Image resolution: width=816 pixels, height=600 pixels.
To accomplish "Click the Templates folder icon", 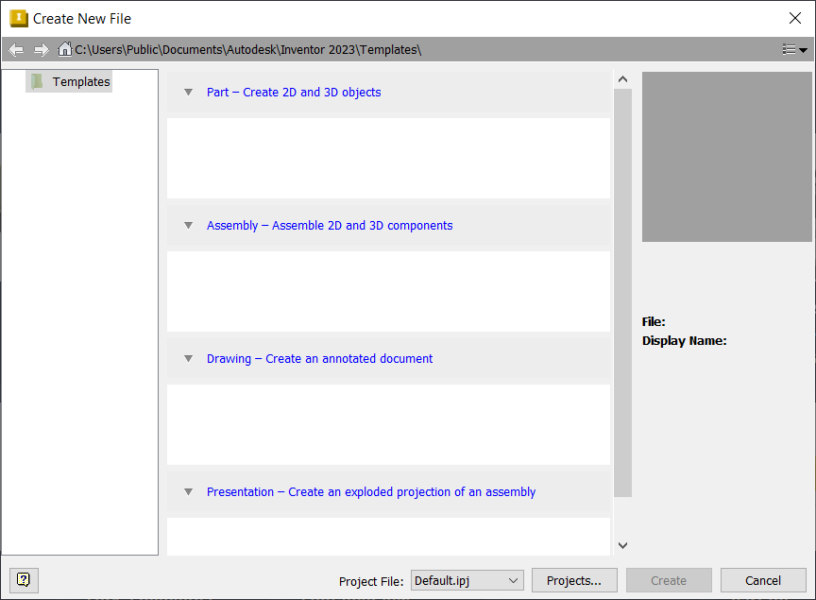I will click(37, 81).
